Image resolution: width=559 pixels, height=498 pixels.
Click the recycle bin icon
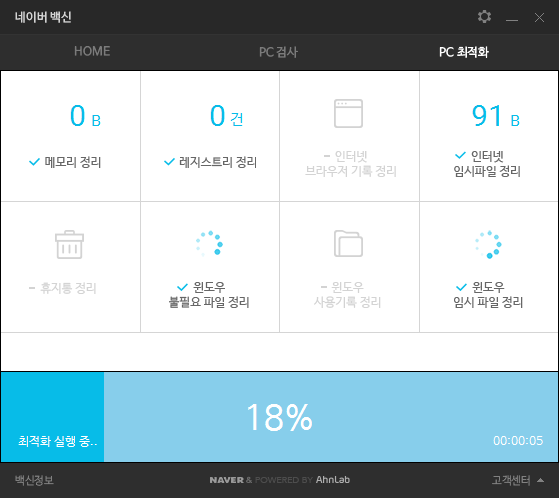69,245
